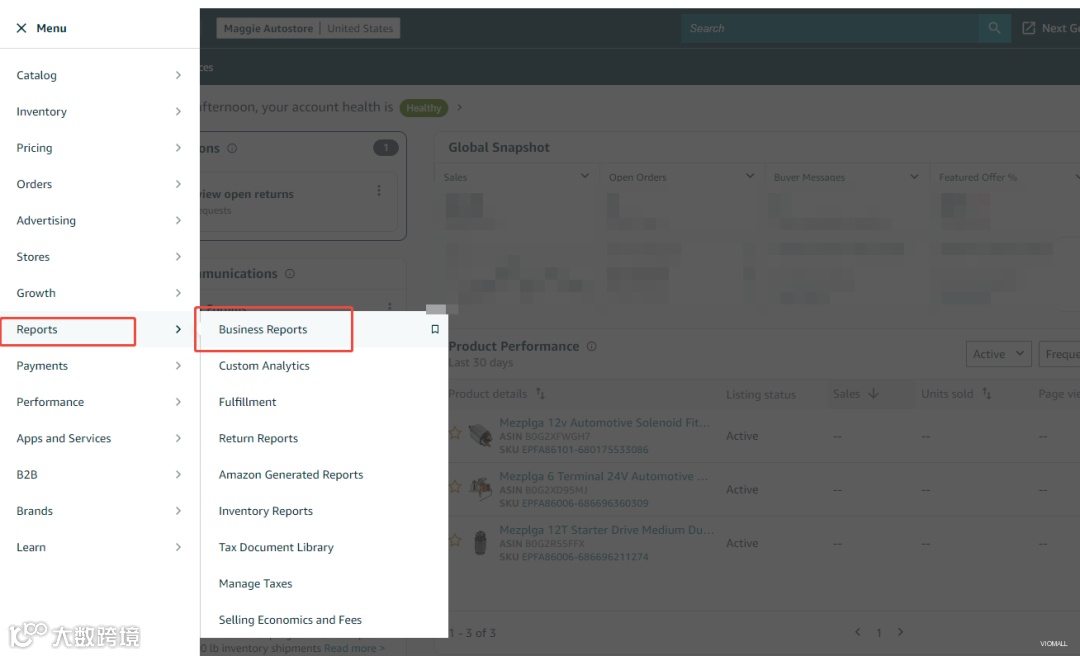The image size is (1080, 656).
Task: Expand the Brands submenu chevron
Action: 178,511
